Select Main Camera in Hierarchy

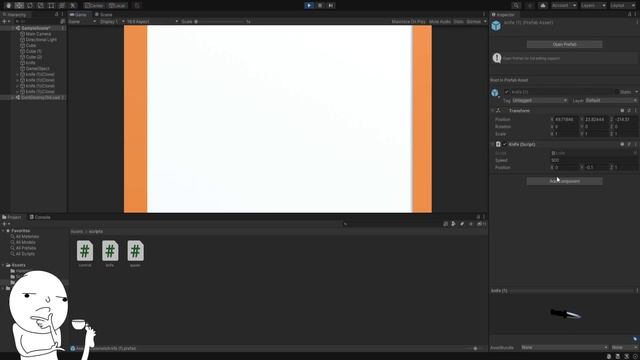[x=38, y=34]
